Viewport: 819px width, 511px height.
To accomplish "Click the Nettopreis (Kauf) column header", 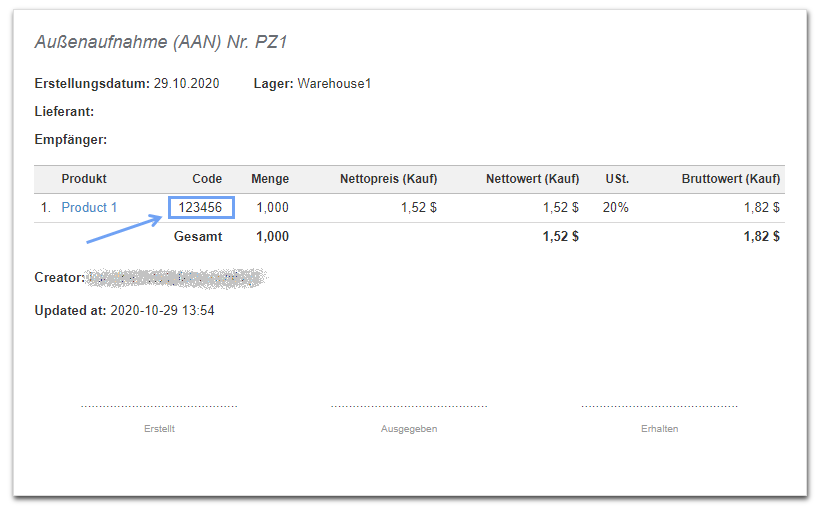I will pyautogui.click(x=389, y=179).
